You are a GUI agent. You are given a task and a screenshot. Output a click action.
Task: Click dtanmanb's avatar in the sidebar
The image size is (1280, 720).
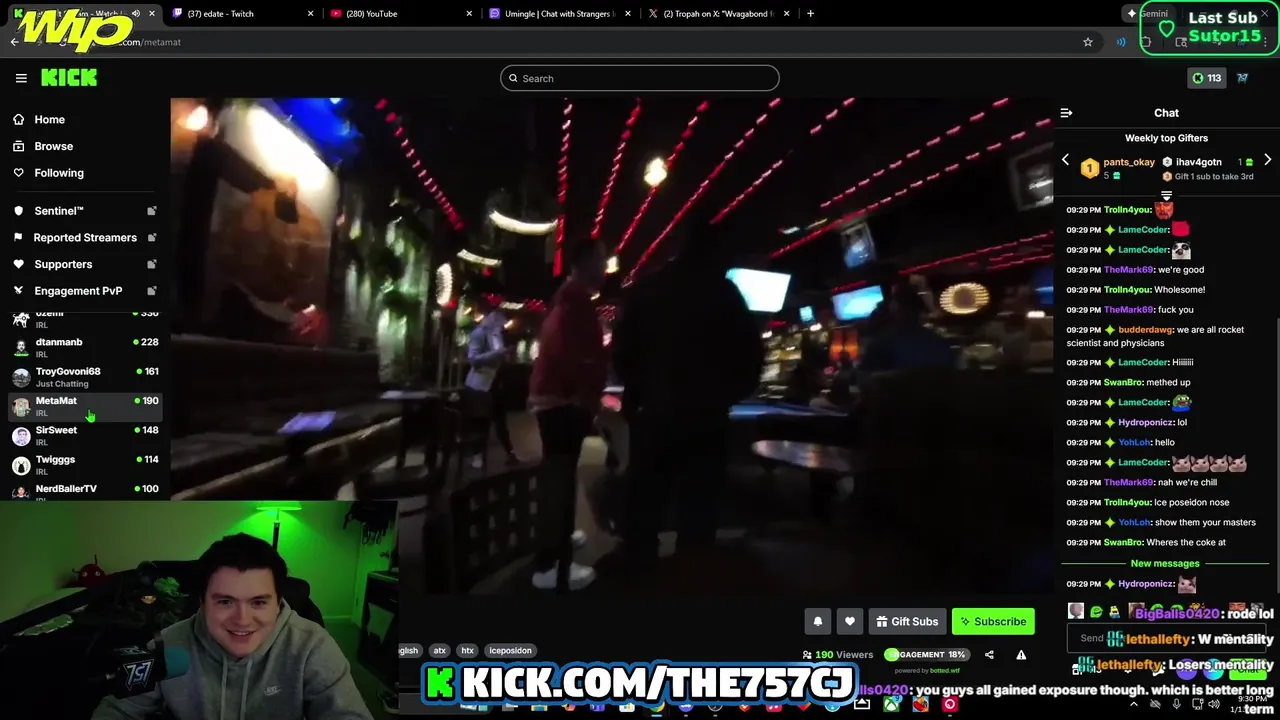21,348
